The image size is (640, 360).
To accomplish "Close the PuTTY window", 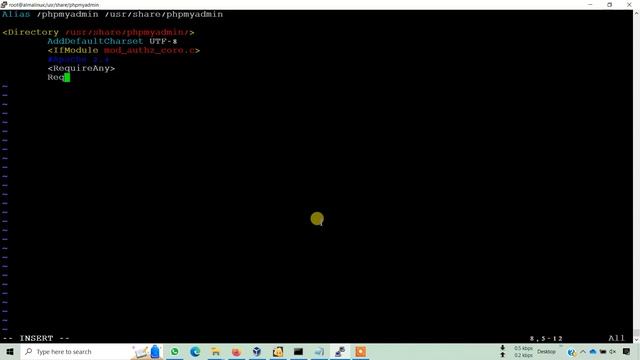I will (629, 4).
